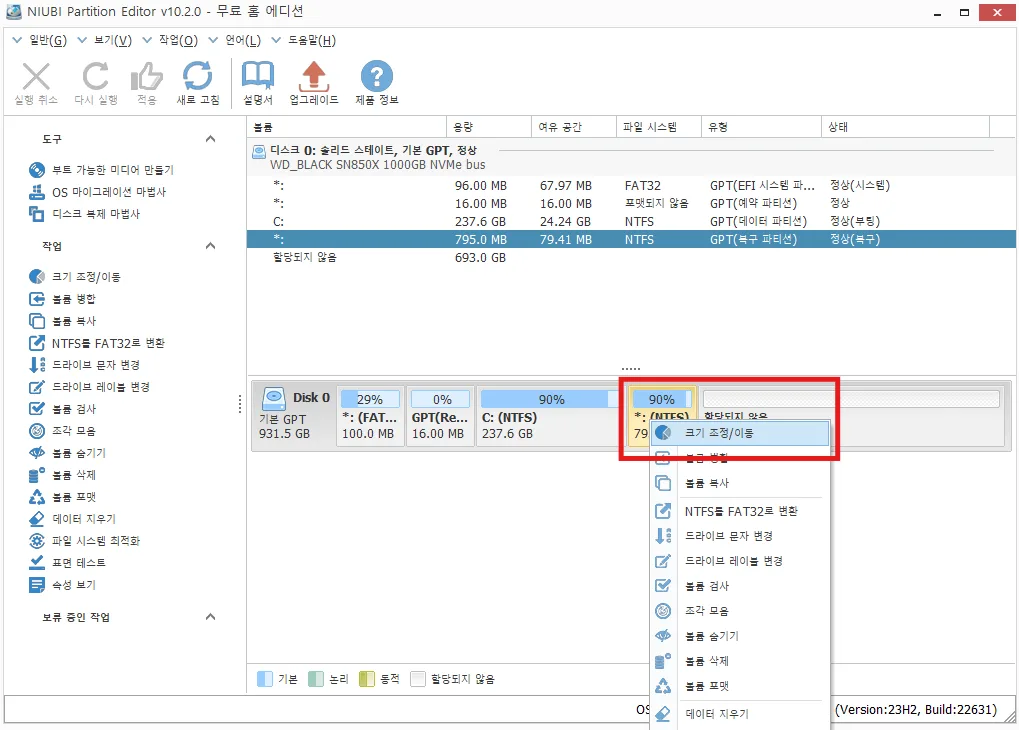The width and height of the screenshot is (1019, 730).
Task: Choose 볼륨 숨기기 in the context menu
Action: pos(740,636)
